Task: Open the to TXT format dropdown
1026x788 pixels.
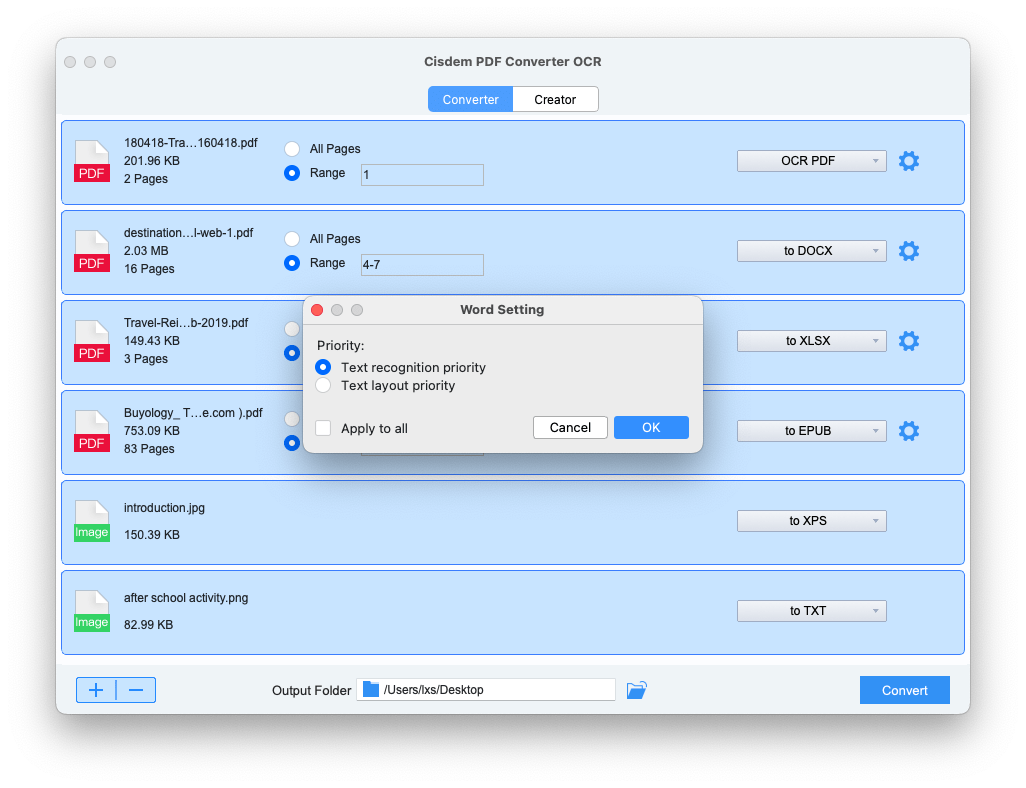Action: point(811,611)
